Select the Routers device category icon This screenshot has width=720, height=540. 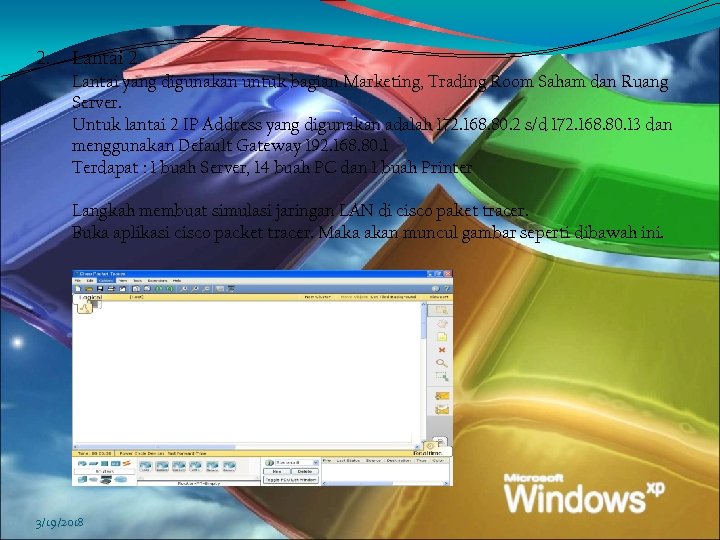82,464
